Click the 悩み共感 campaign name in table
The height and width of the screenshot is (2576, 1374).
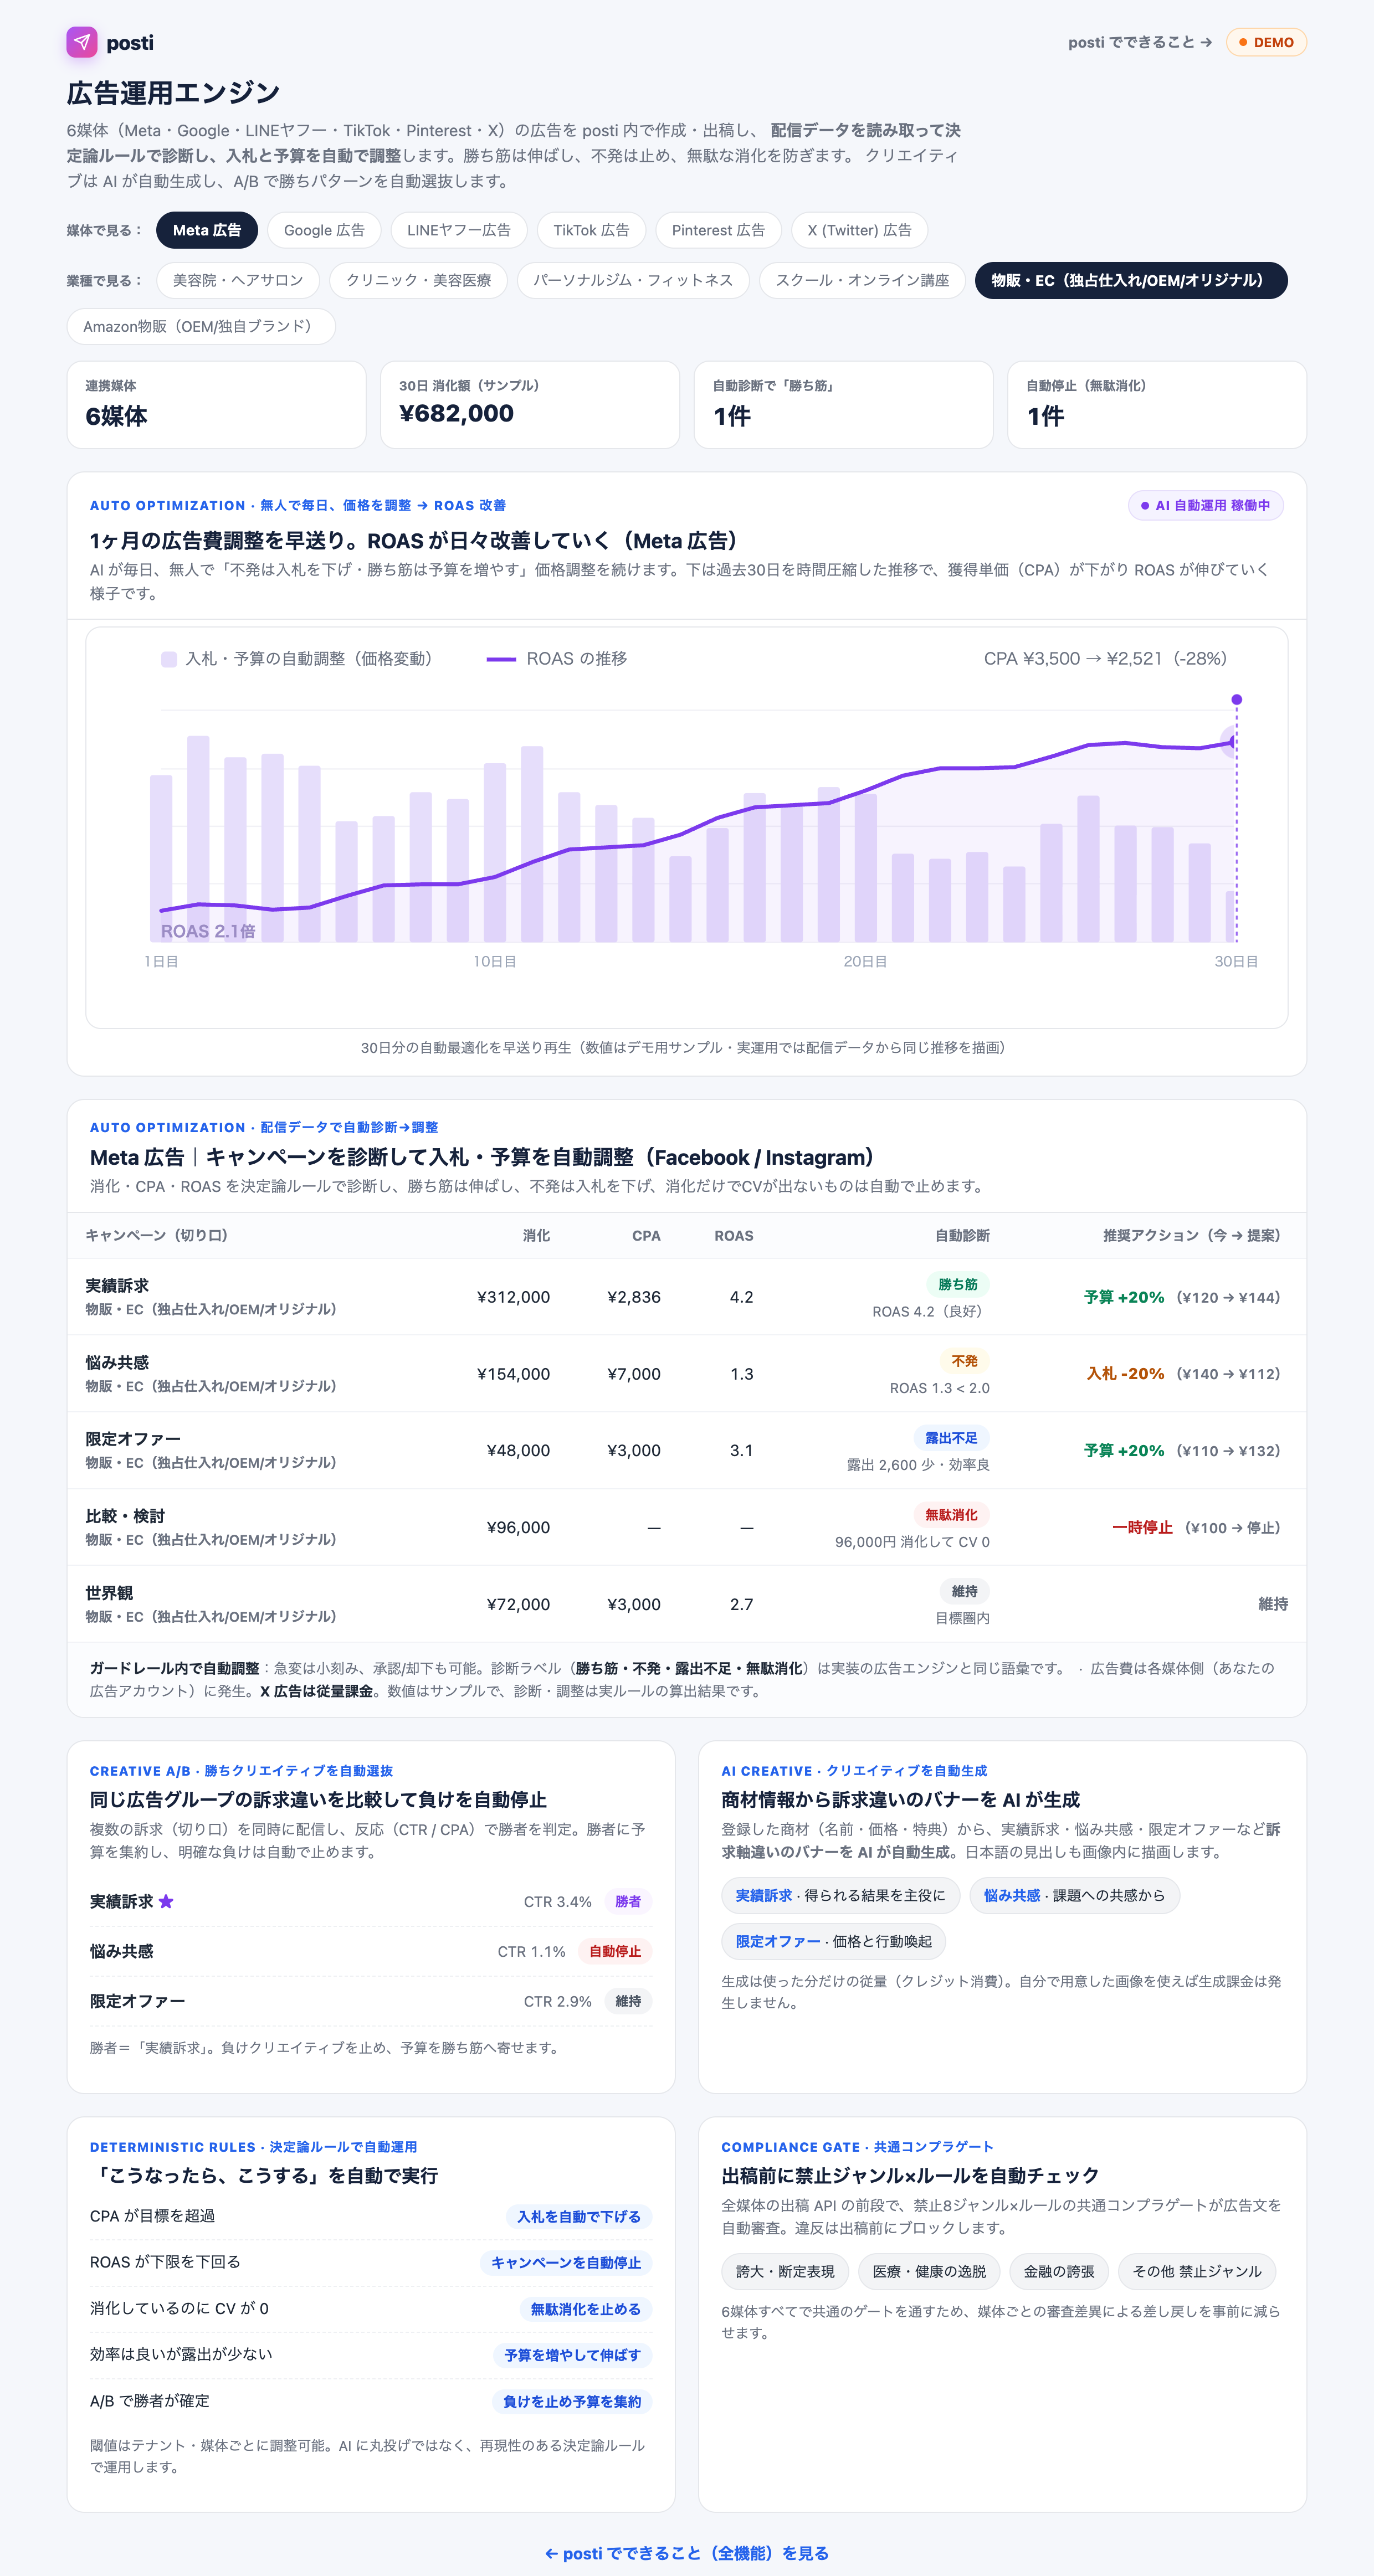coord(117,1363)
